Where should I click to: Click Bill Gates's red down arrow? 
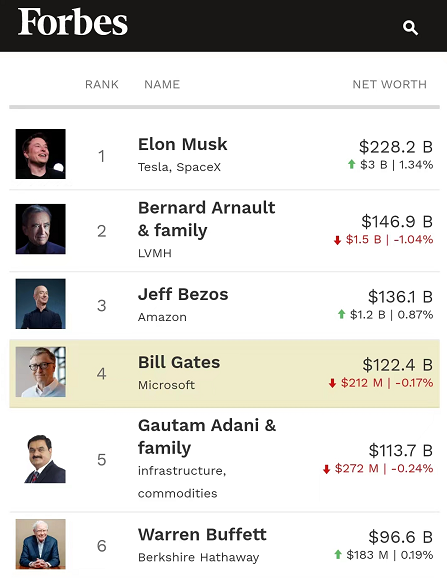click(332, 383)
